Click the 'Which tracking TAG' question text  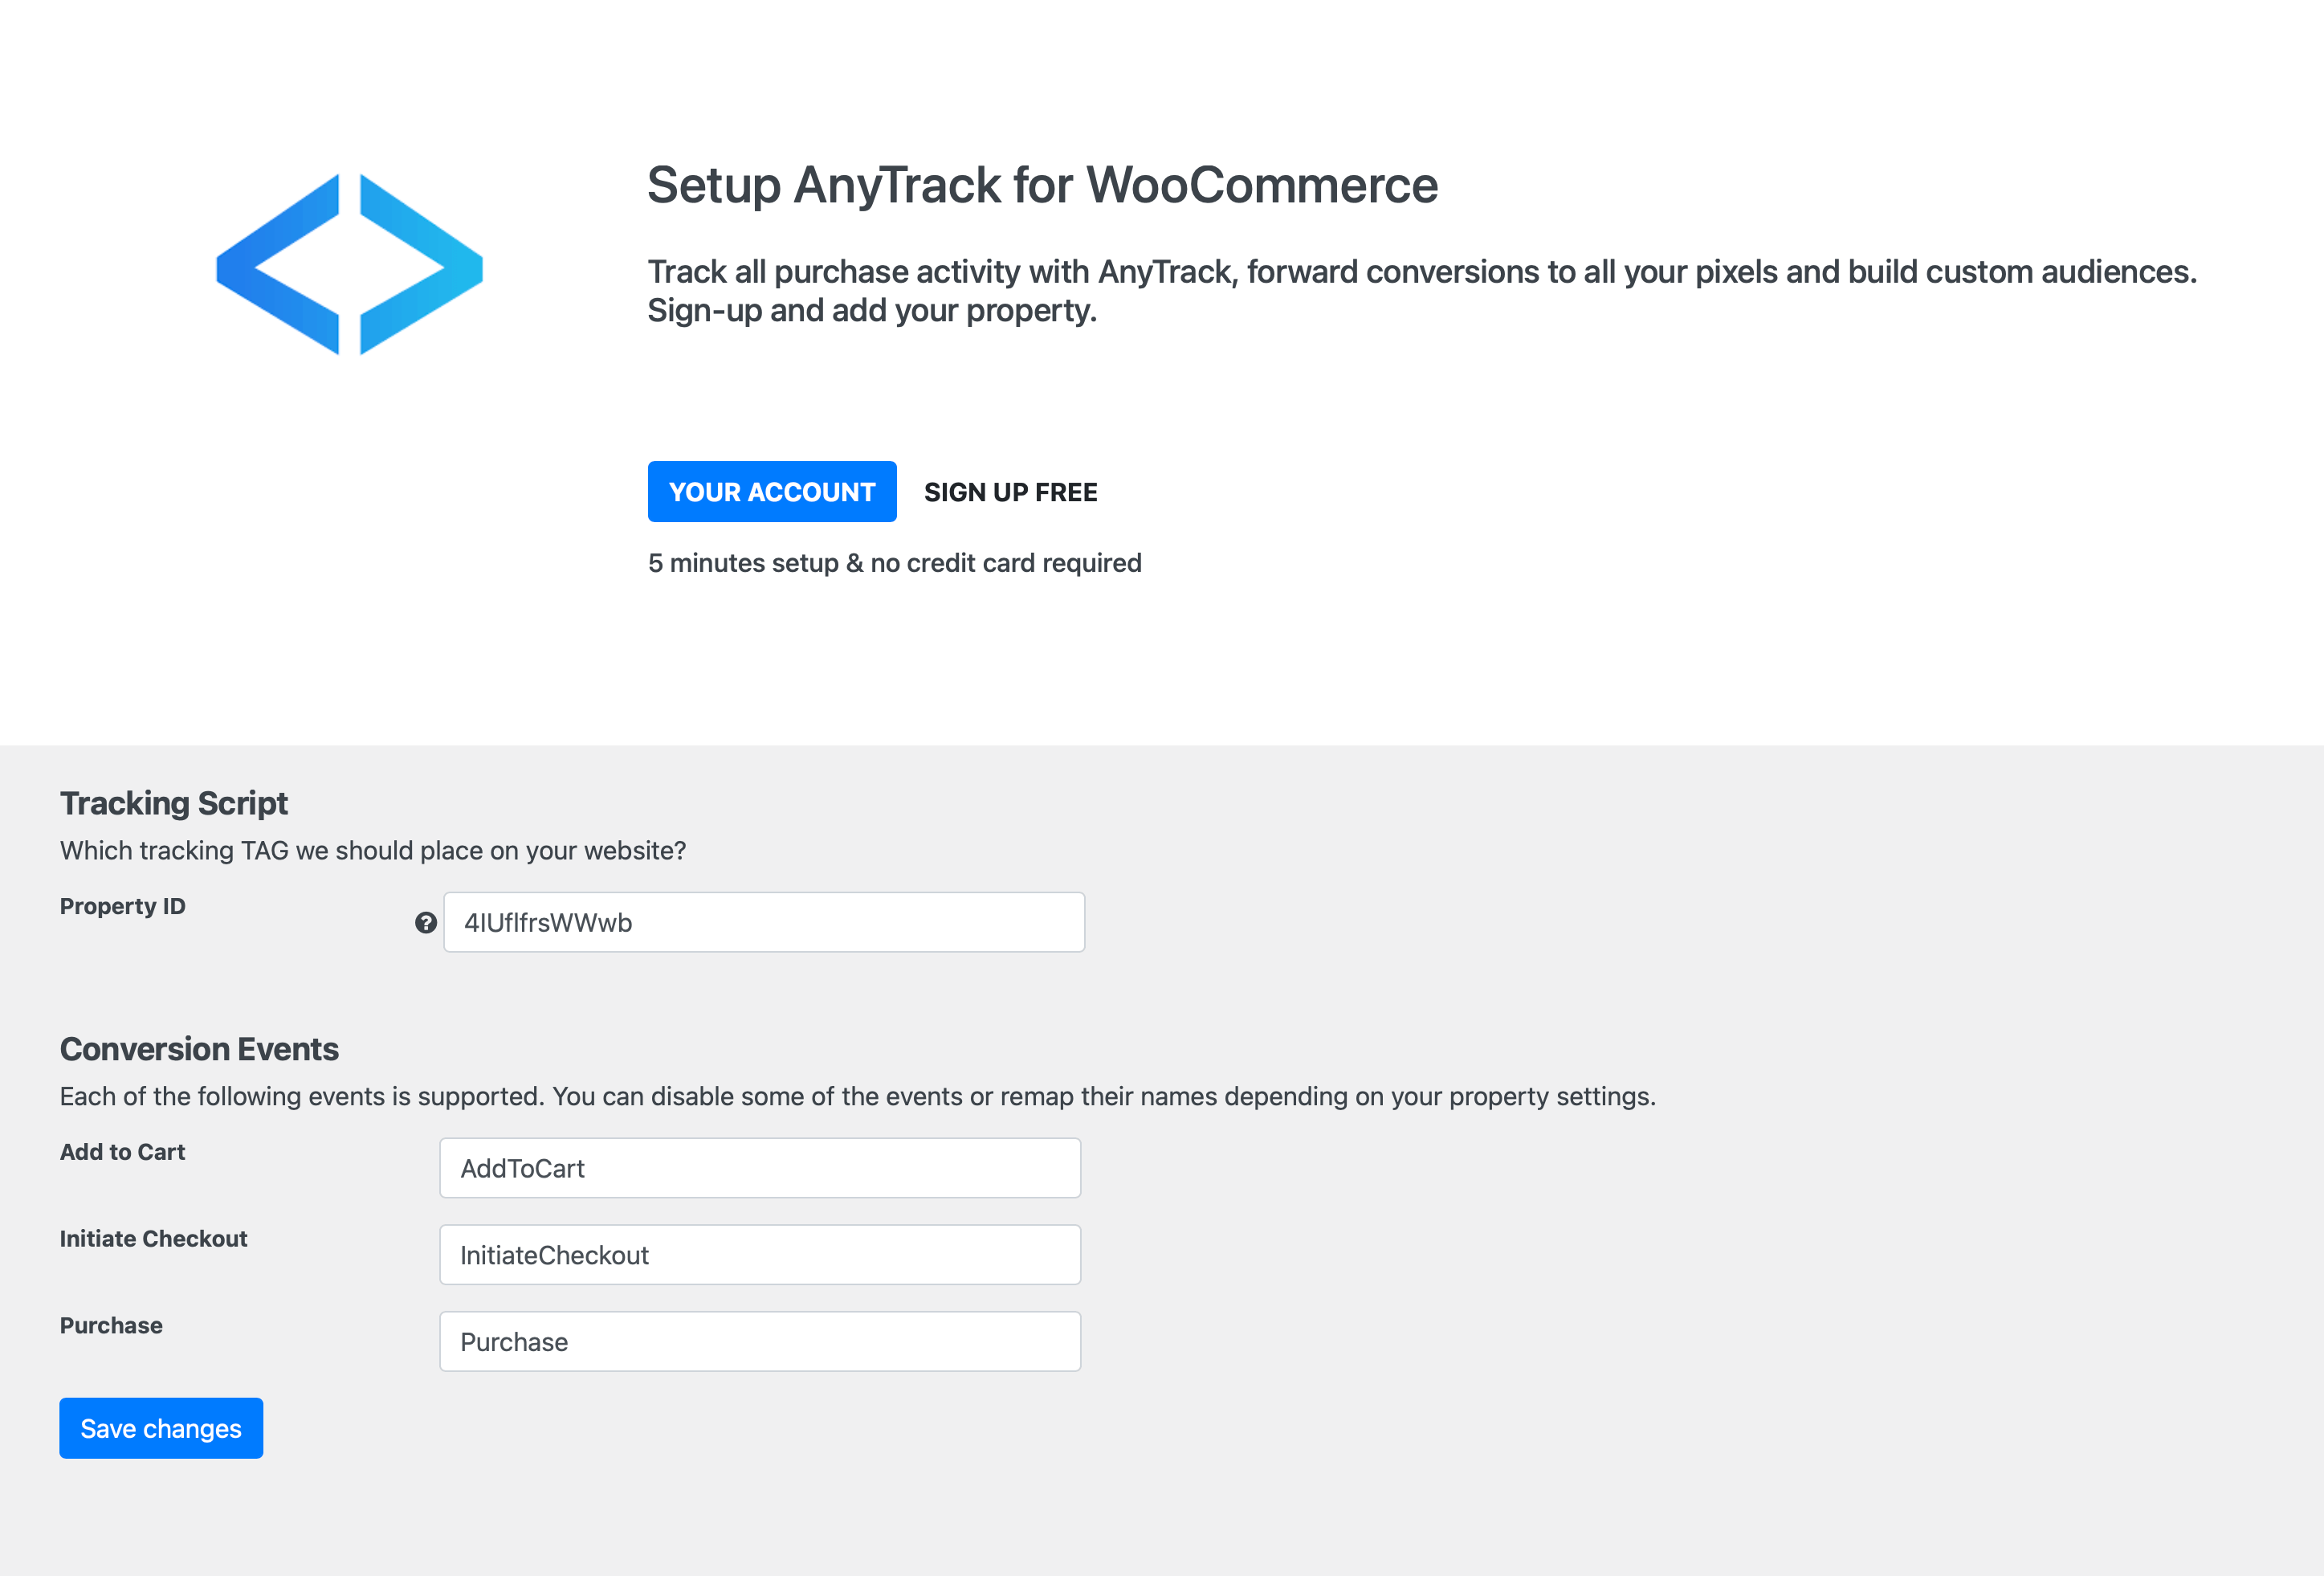(x=373, y=851)
